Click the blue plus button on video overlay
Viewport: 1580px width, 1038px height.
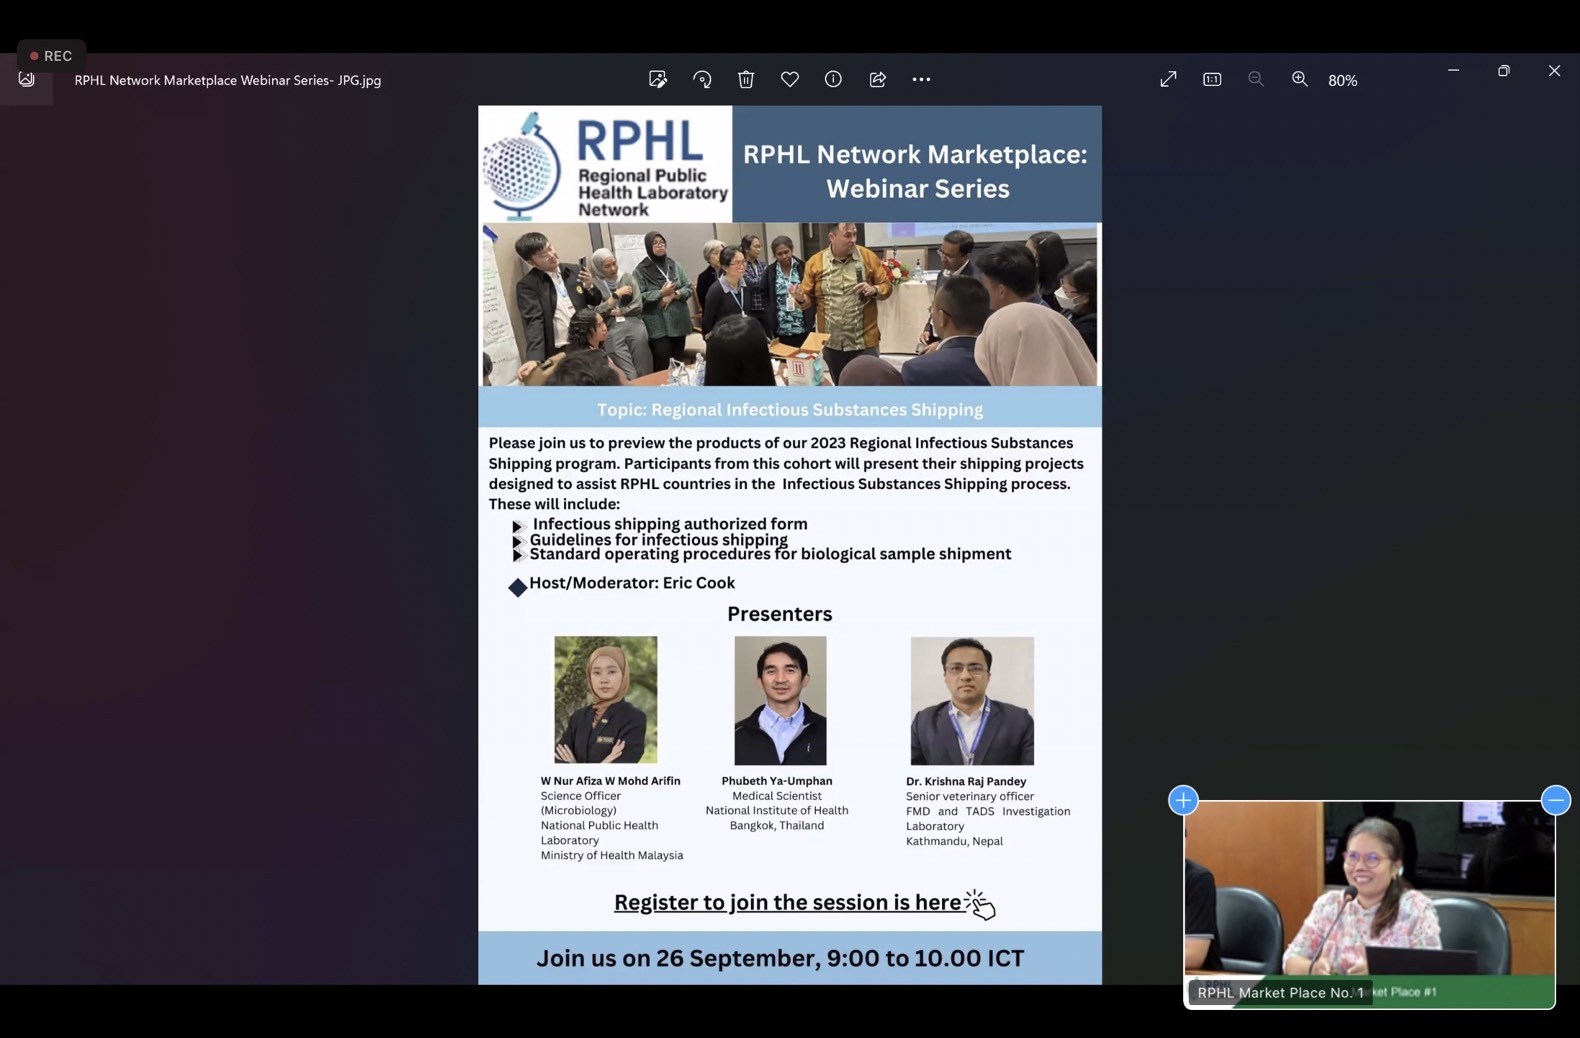pyautogui.click(x=1183, y=800)
